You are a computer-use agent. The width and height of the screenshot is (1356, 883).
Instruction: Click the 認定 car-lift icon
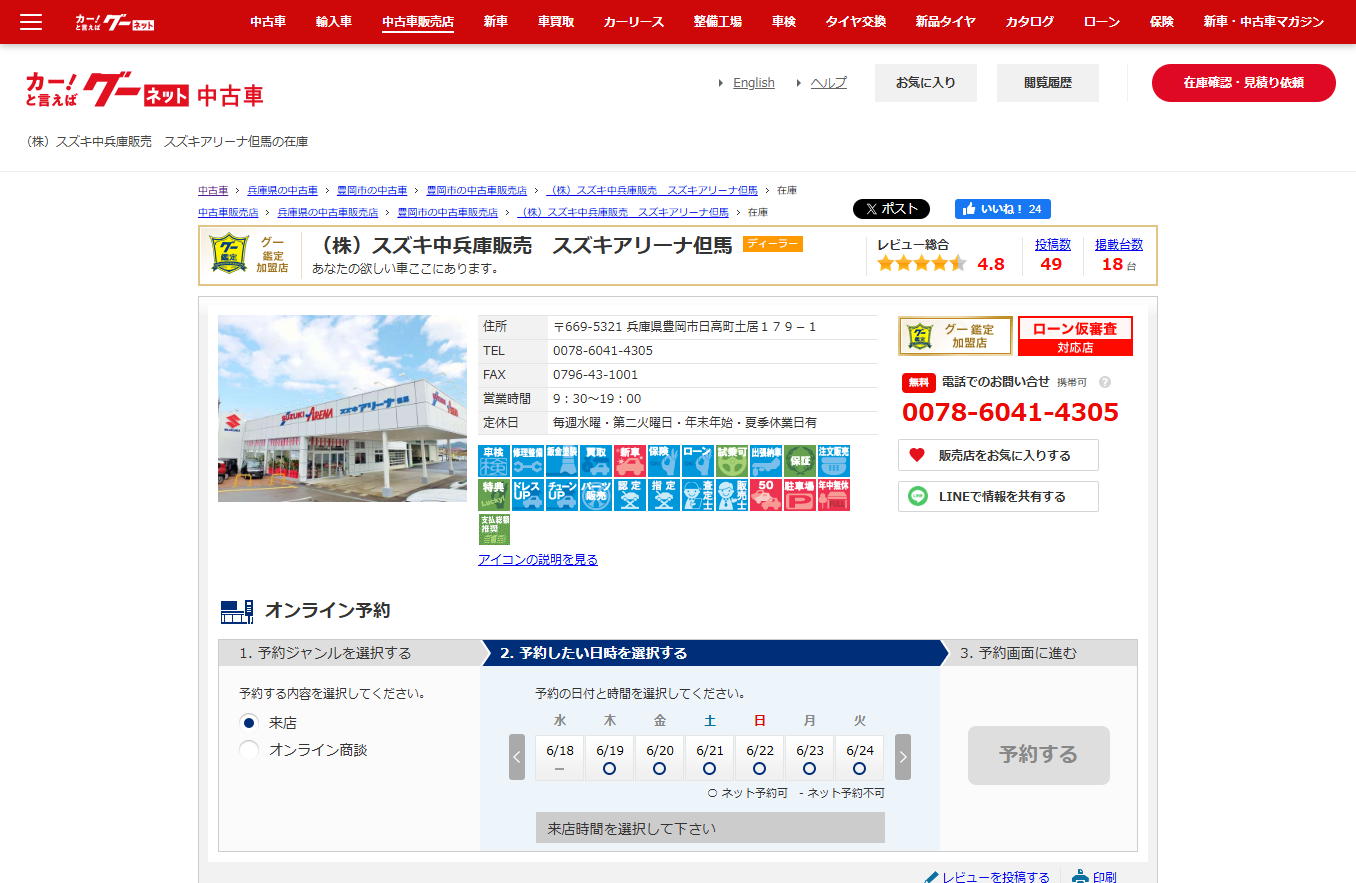point(630,495)
